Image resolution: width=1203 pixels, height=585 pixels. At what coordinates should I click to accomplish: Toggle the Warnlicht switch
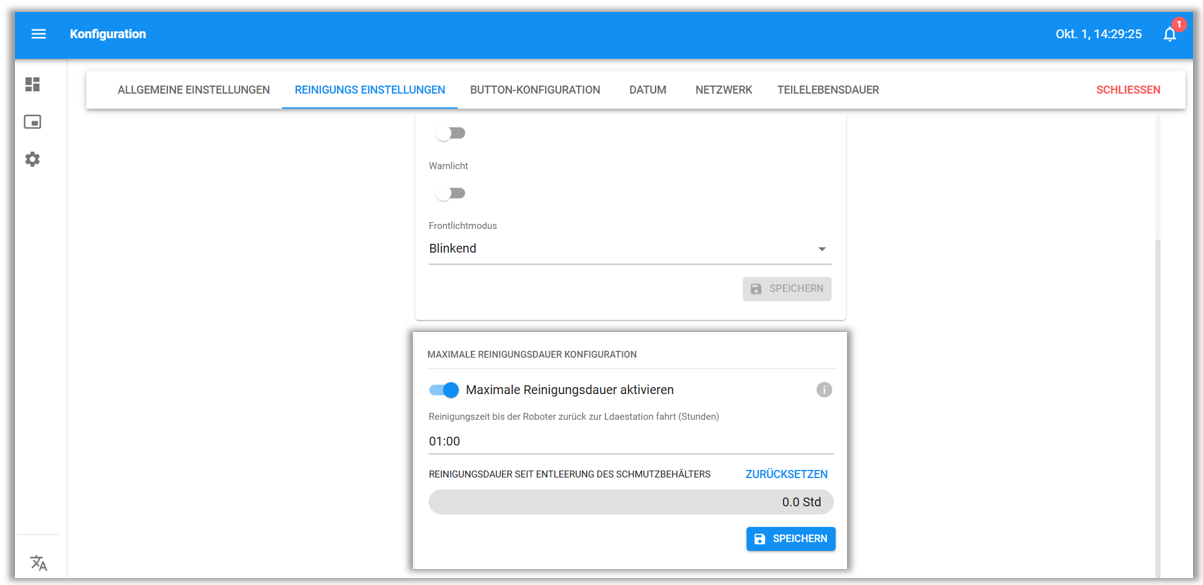point(450,193)
